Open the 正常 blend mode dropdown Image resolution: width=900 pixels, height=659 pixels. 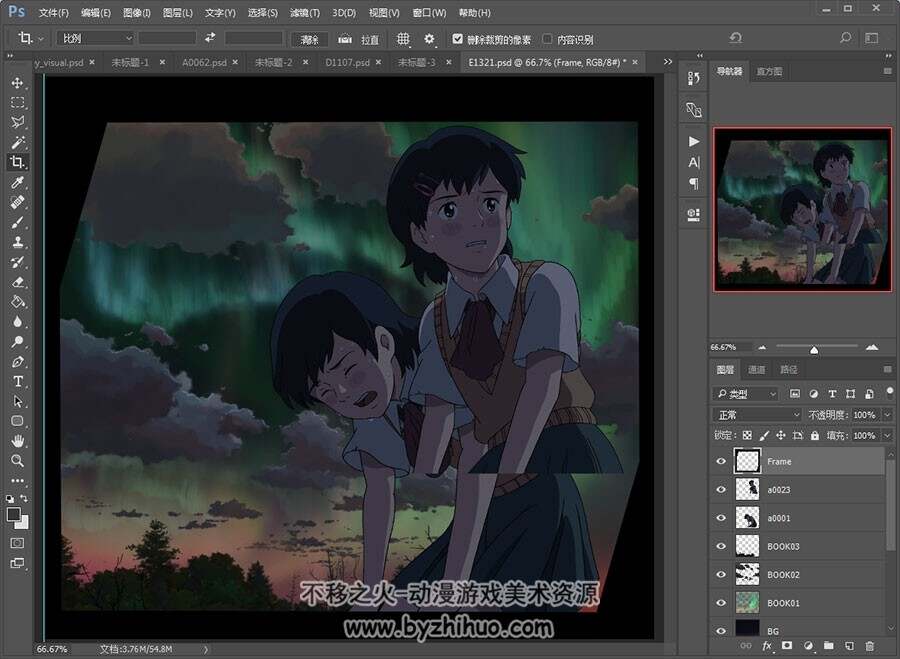click(757, 414)
